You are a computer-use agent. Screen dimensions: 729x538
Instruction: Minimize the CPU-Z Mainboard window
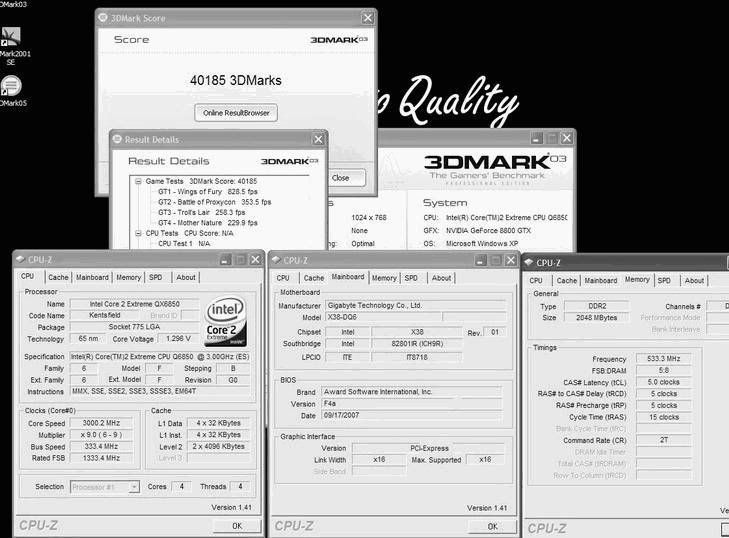click(x=481, y=260)
